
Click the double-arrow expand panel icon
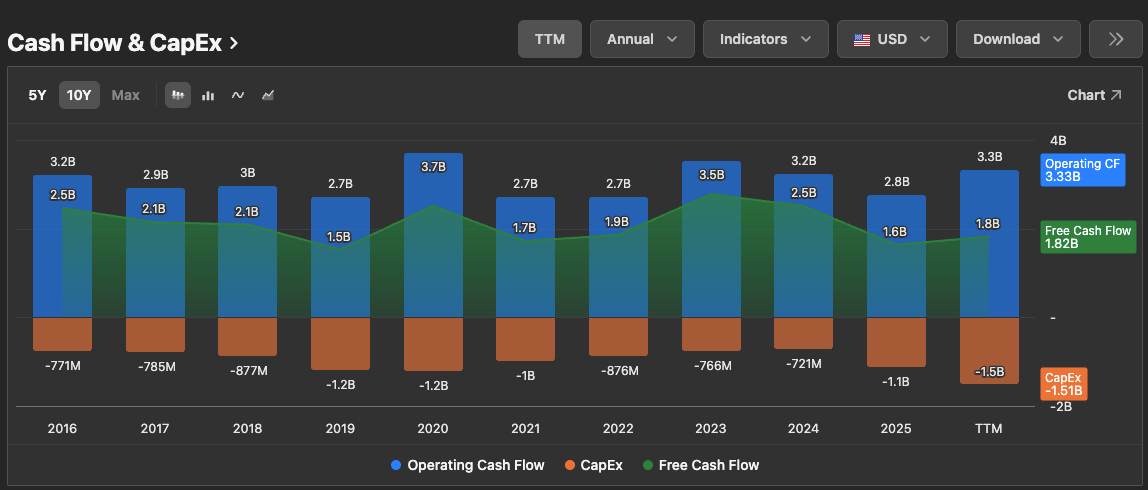[1116, 39]
